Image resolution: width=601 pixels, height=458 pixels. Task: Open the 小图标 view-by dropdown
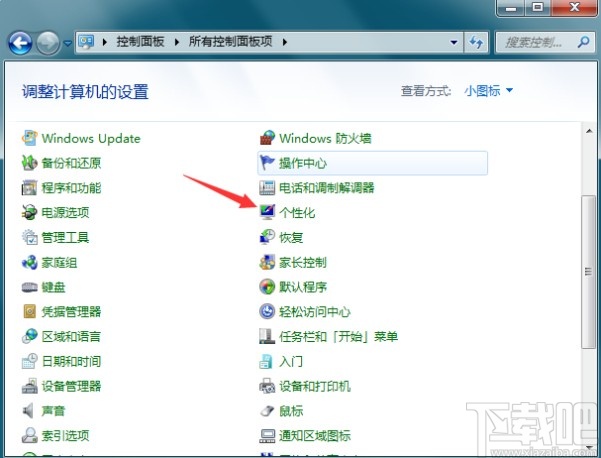488,91
